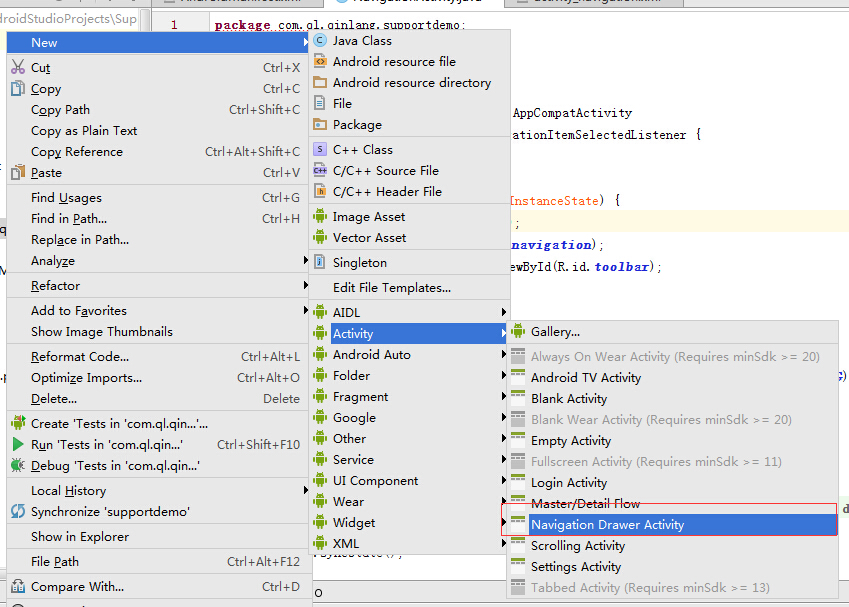Click the Image Asset android icon
The width and height of the screenshot is (849, 607).
[321, 217]
